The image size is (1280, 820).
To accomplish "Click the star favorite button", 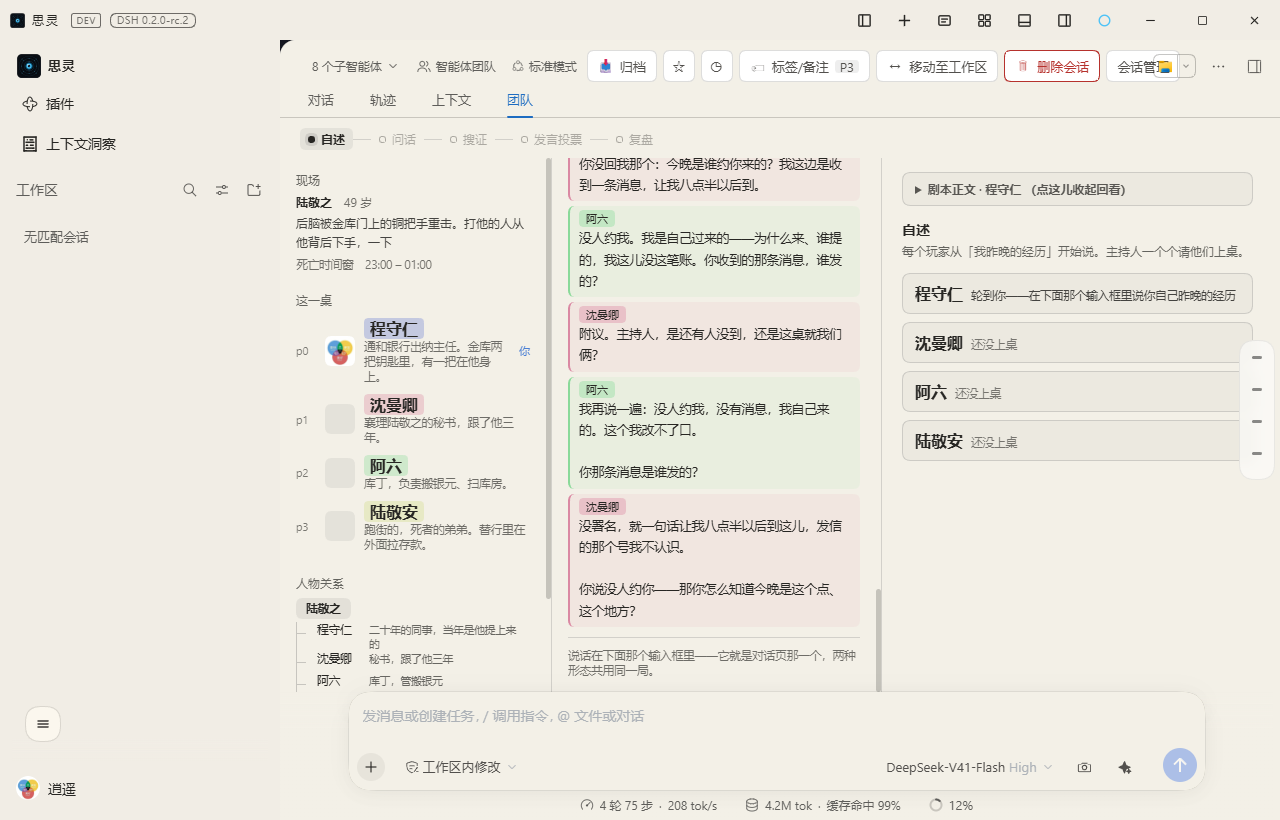I will point(679,67).
